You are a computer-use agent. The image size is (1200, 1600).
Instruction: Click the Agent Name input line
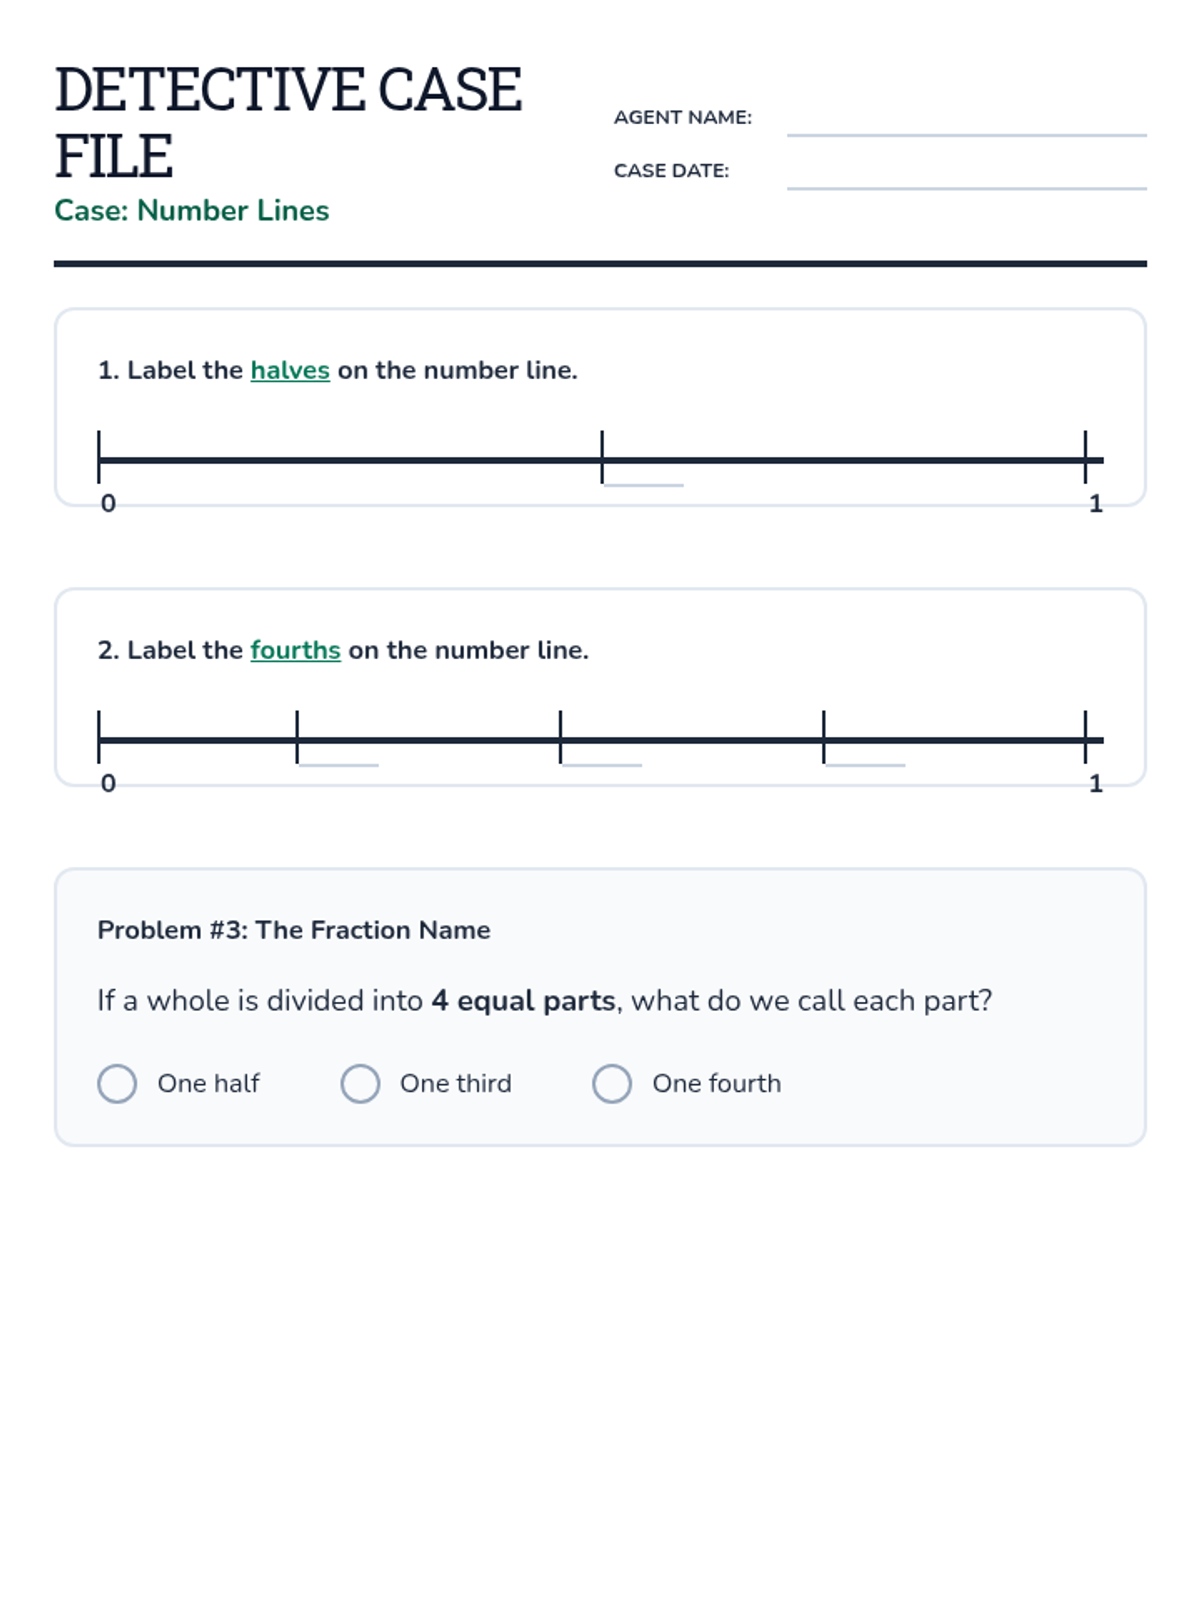(966, 119)
